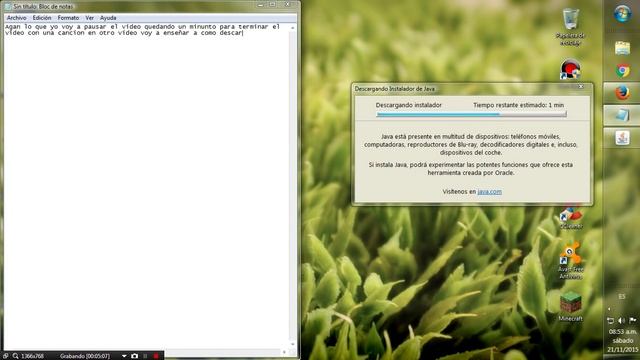Image resolution: width=640 pixels, height=360 pixels.
Task: Take a snapshot with recorder camera icon
Action: click(134, 356)
